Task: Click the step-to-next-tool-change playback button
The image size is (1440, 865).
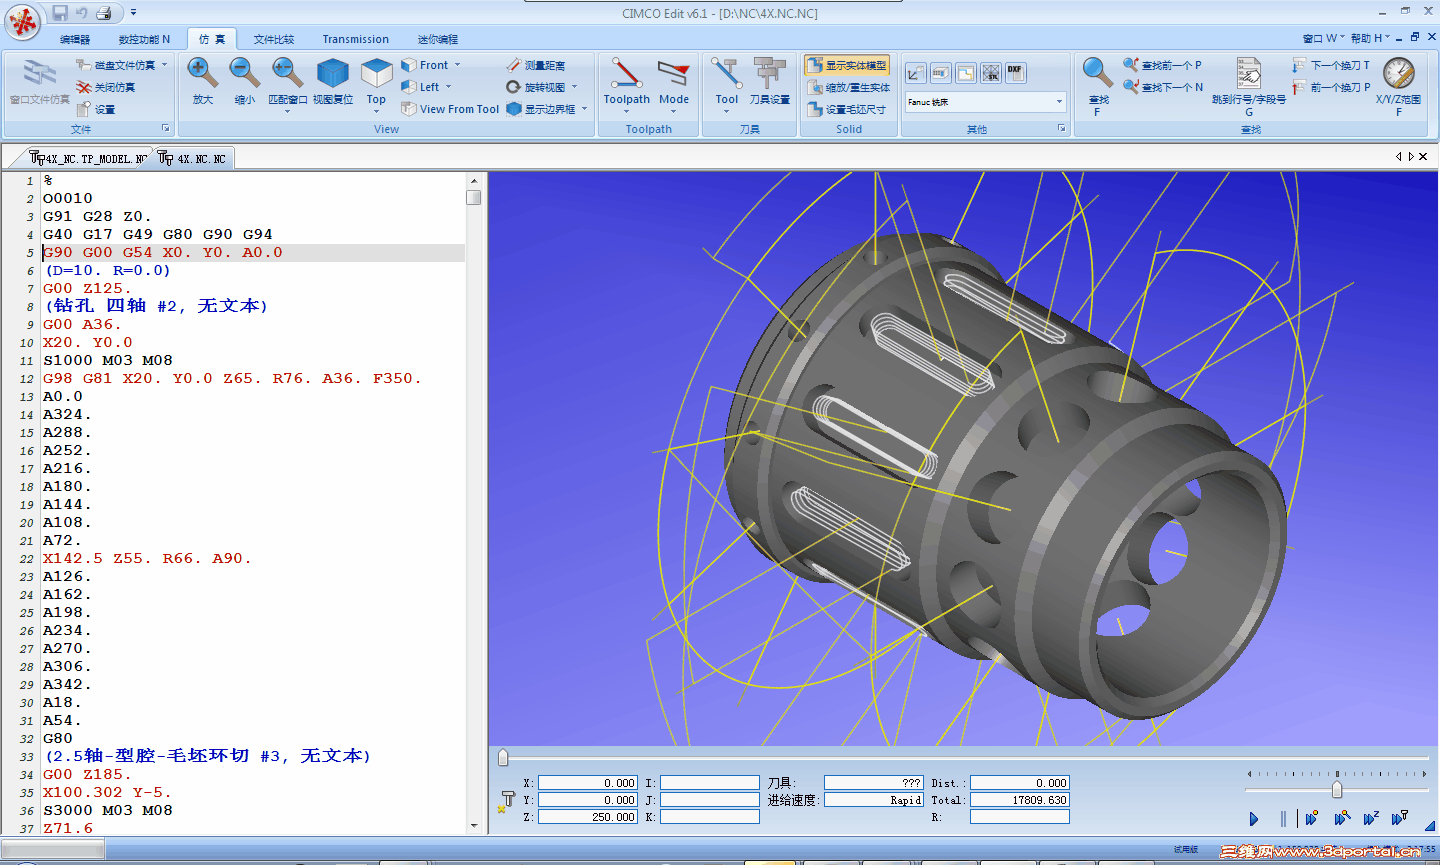Action: pyautogui.click(x=1399, y=819)
